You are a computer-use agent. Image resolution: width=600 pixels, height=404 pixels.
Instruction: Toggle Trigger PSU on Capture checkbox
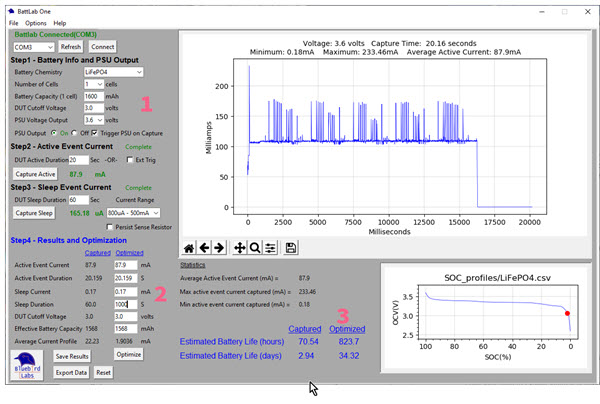(95, 133)
